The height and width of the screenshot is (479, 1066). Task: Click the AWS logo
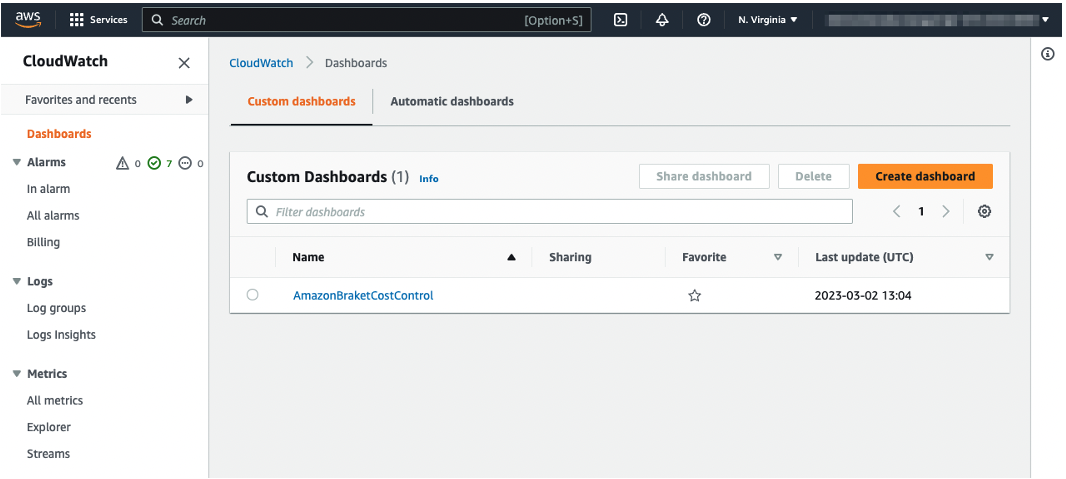tap(29, 19)
